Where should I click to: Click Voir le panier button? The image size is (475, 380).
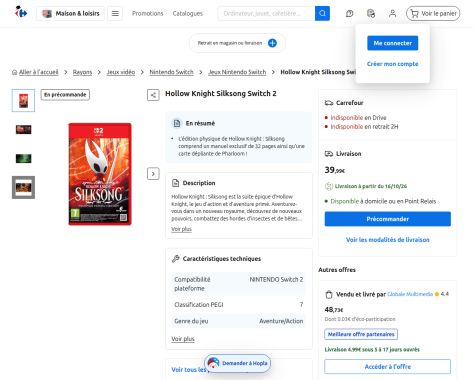[x=433, y=13]
